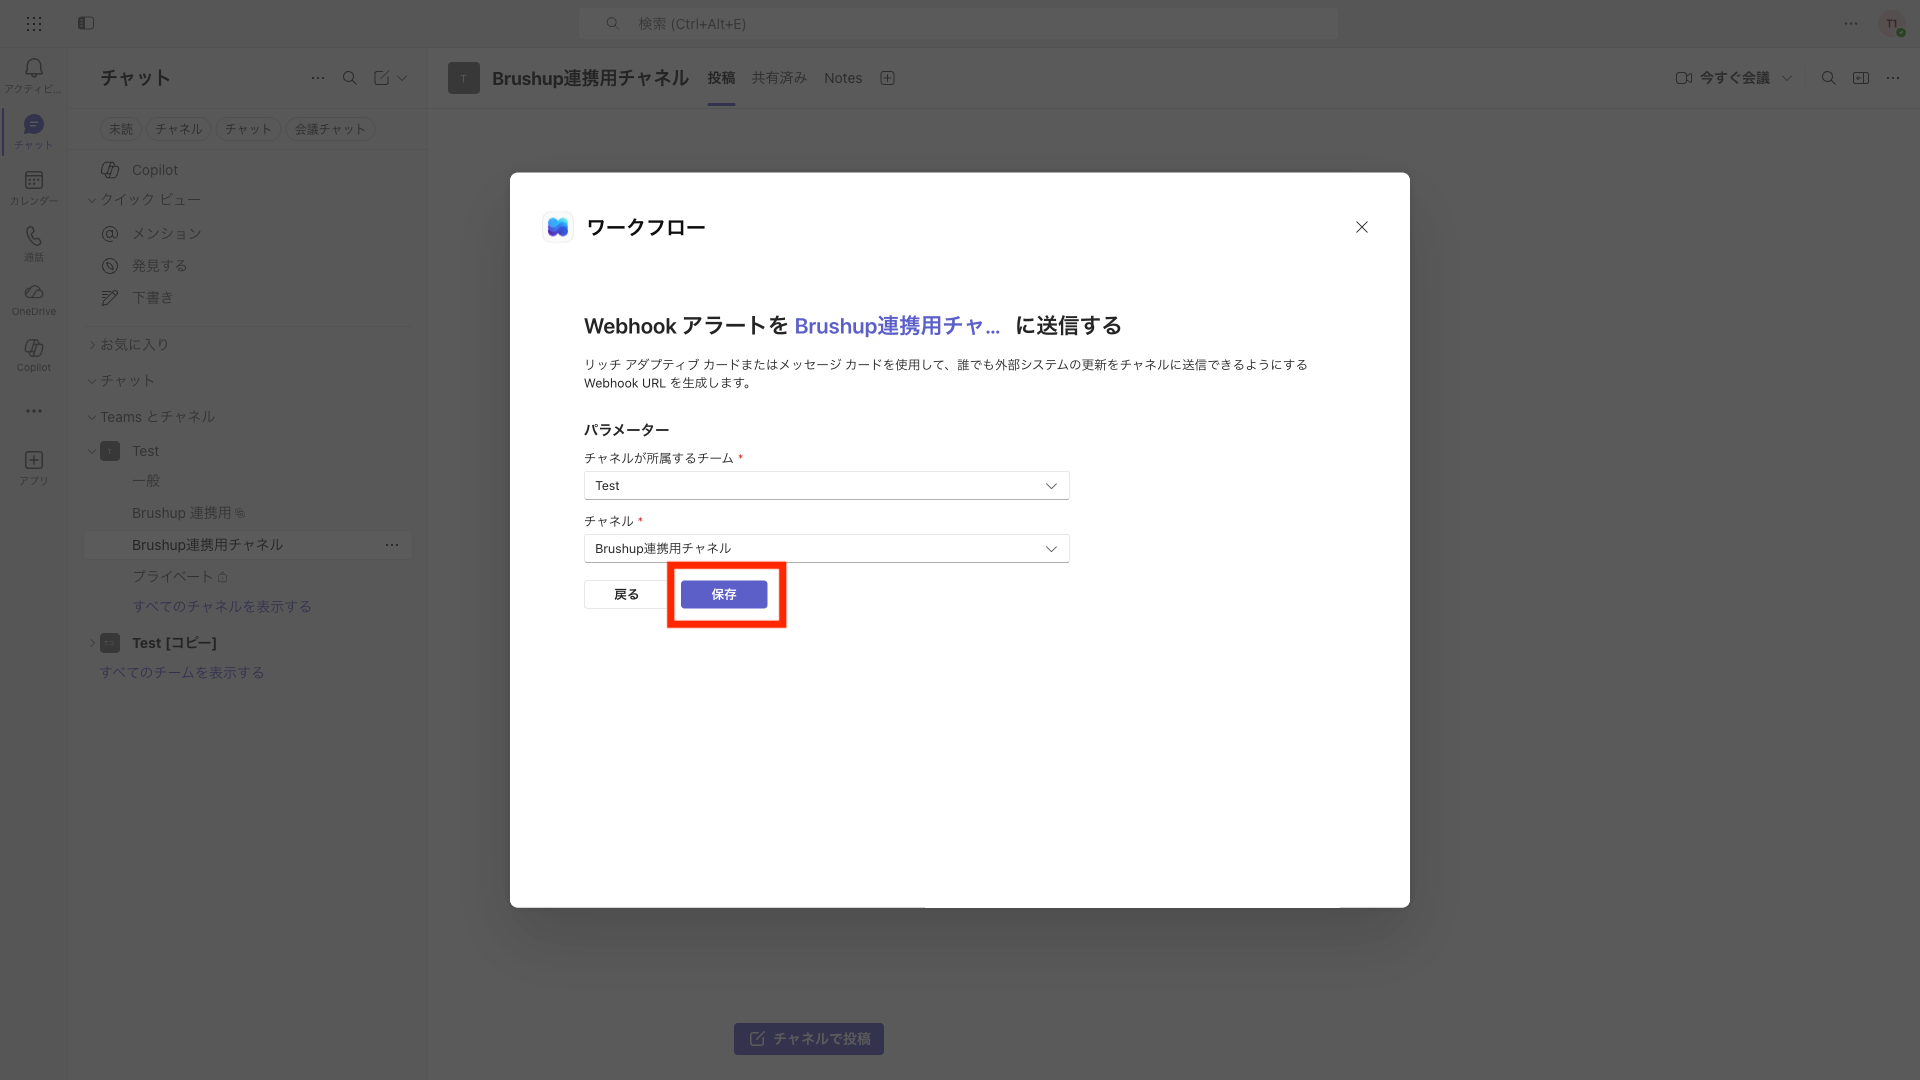Open channel header more options ellipsis
Image resolution: width=1920 pixels, height=1080 pixels.
(1893, 78)
